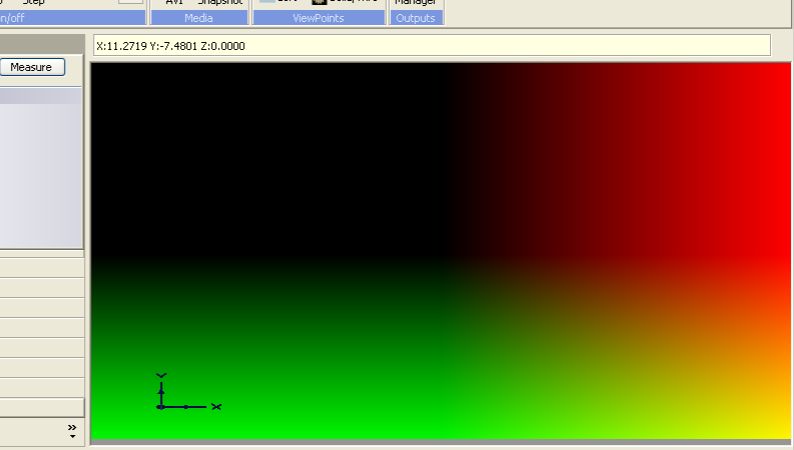This screenshot has width=794, height=450.
Task: Click the X axis arrow of triad
Action: [215, 407]
